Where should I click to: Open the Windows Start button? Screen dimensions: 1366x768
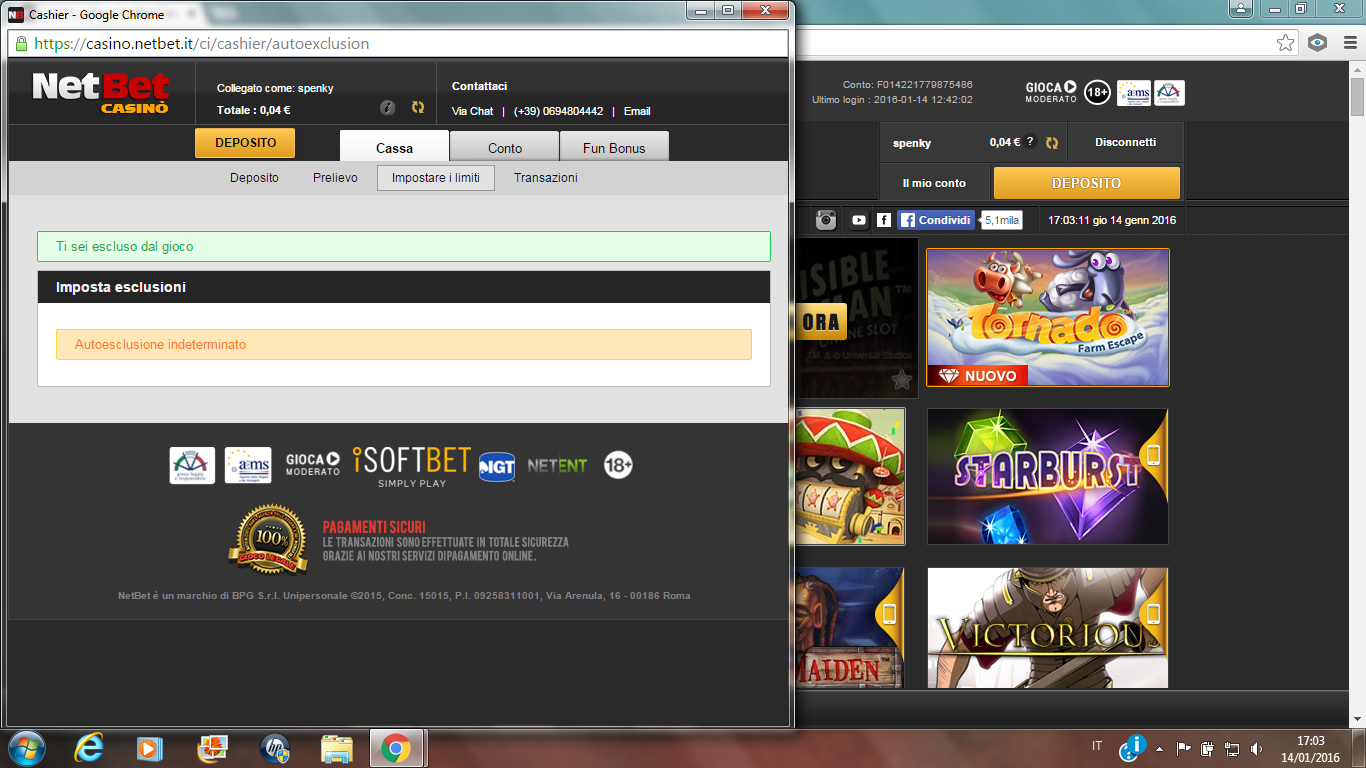tap(26, 748)
